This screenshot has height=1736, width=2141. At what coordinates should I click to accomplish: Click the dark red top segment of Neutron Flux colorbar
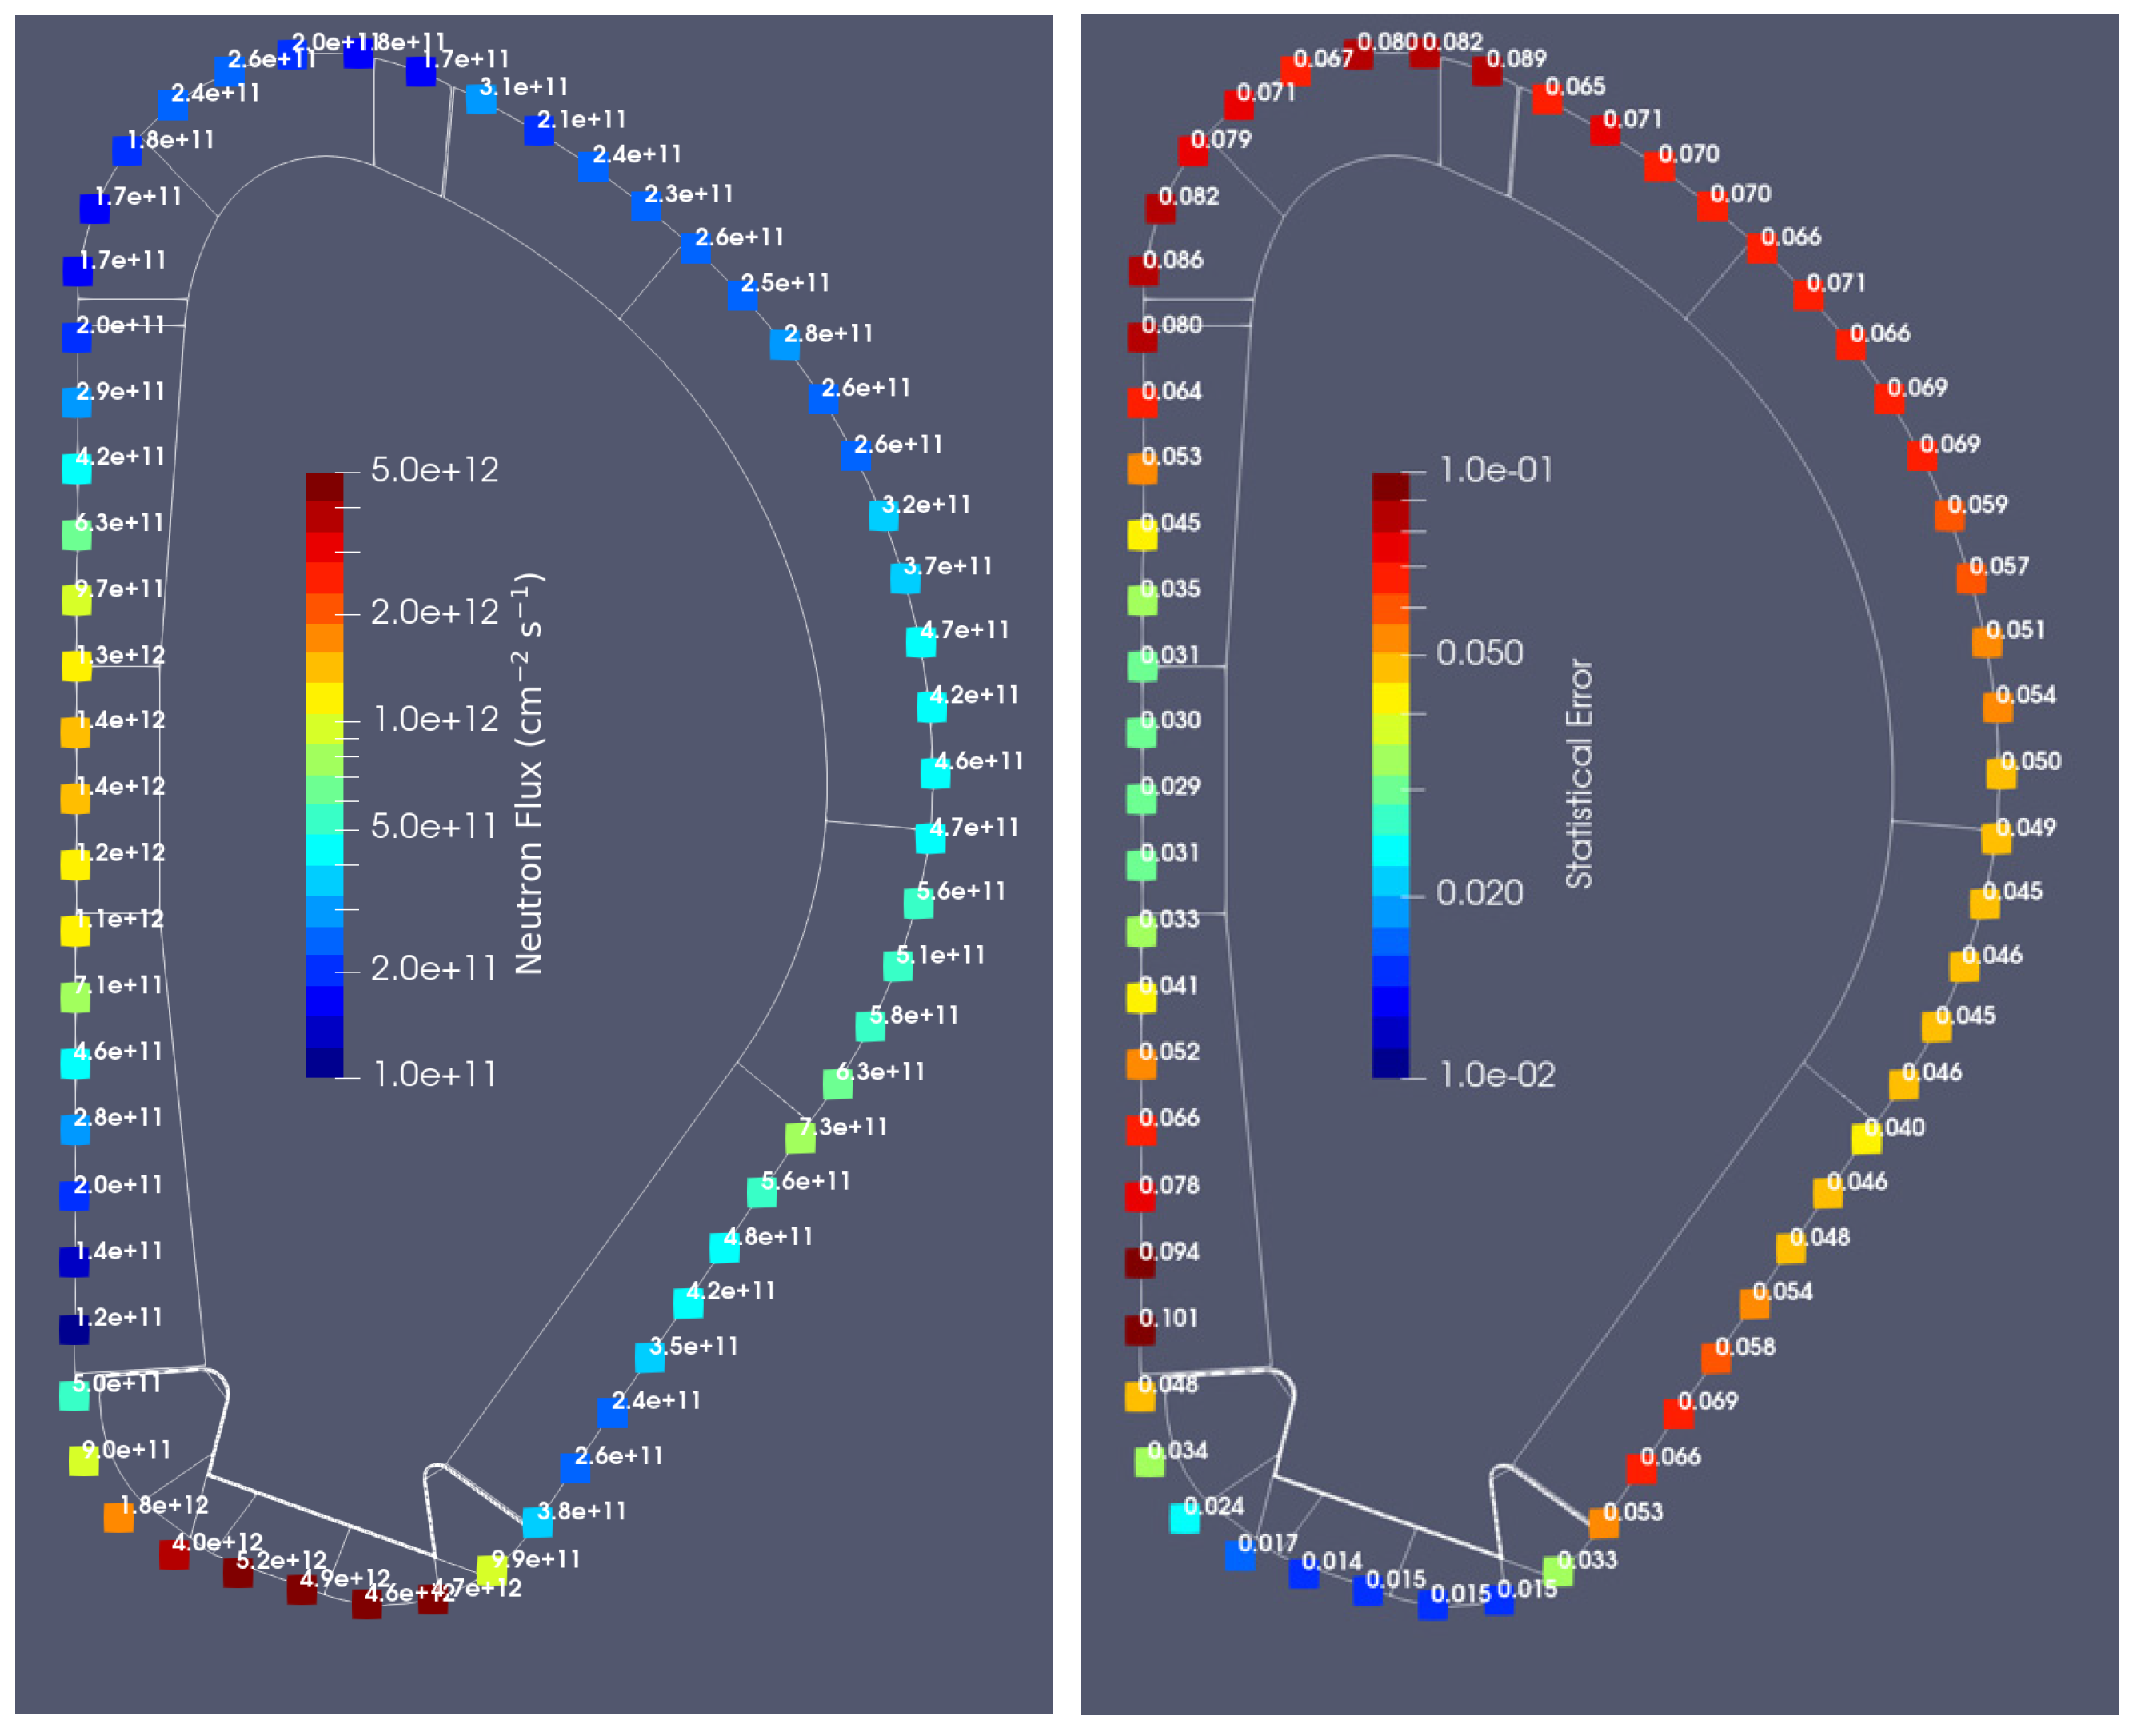(x=324, y=486)
